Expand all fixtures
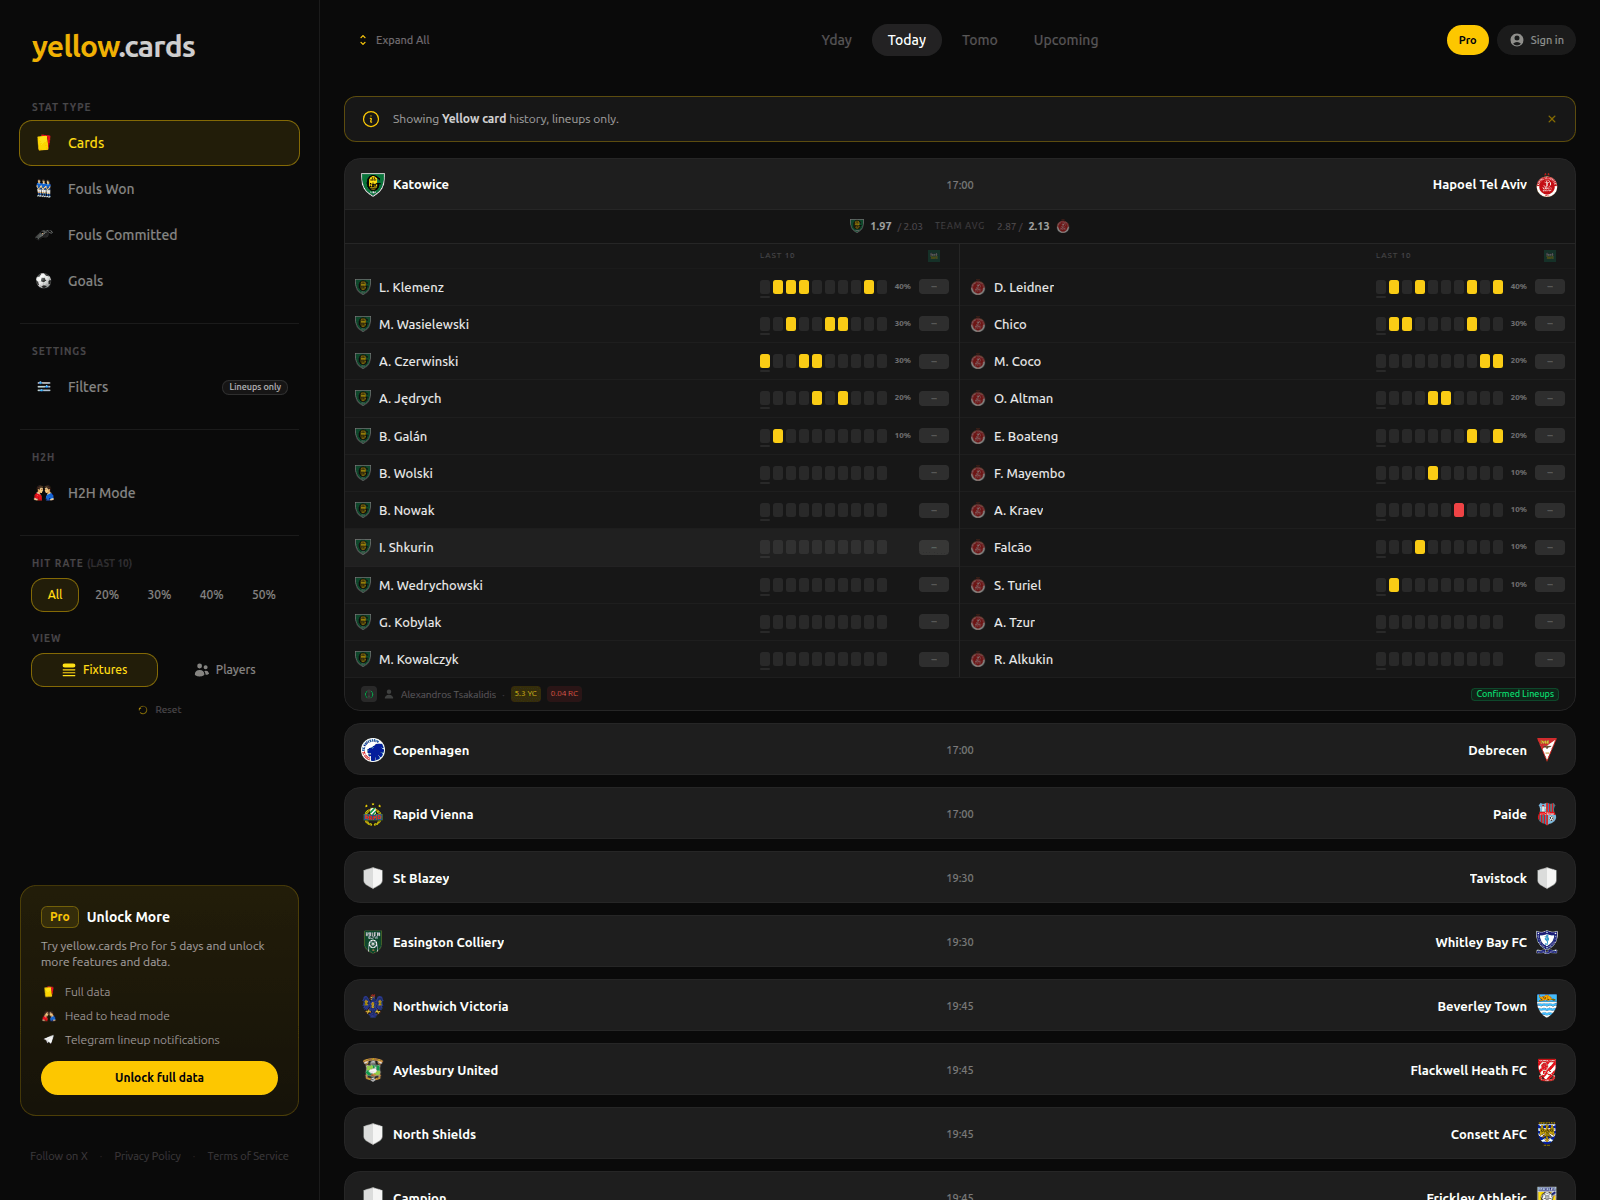The height and width of the screenshot is (1200, 1600). (x=394, y=40)
